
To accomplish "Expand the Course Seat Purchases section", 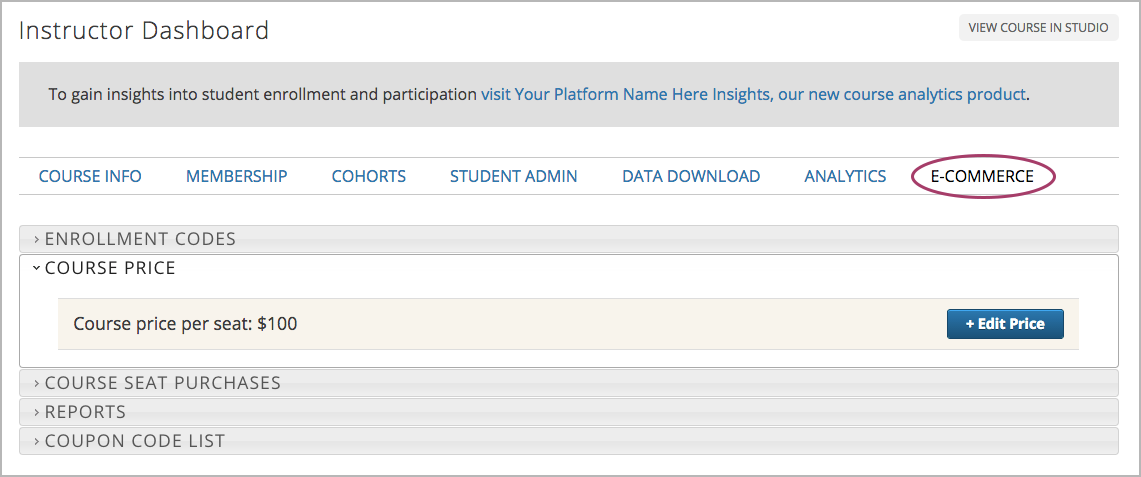I will (163, 383).
